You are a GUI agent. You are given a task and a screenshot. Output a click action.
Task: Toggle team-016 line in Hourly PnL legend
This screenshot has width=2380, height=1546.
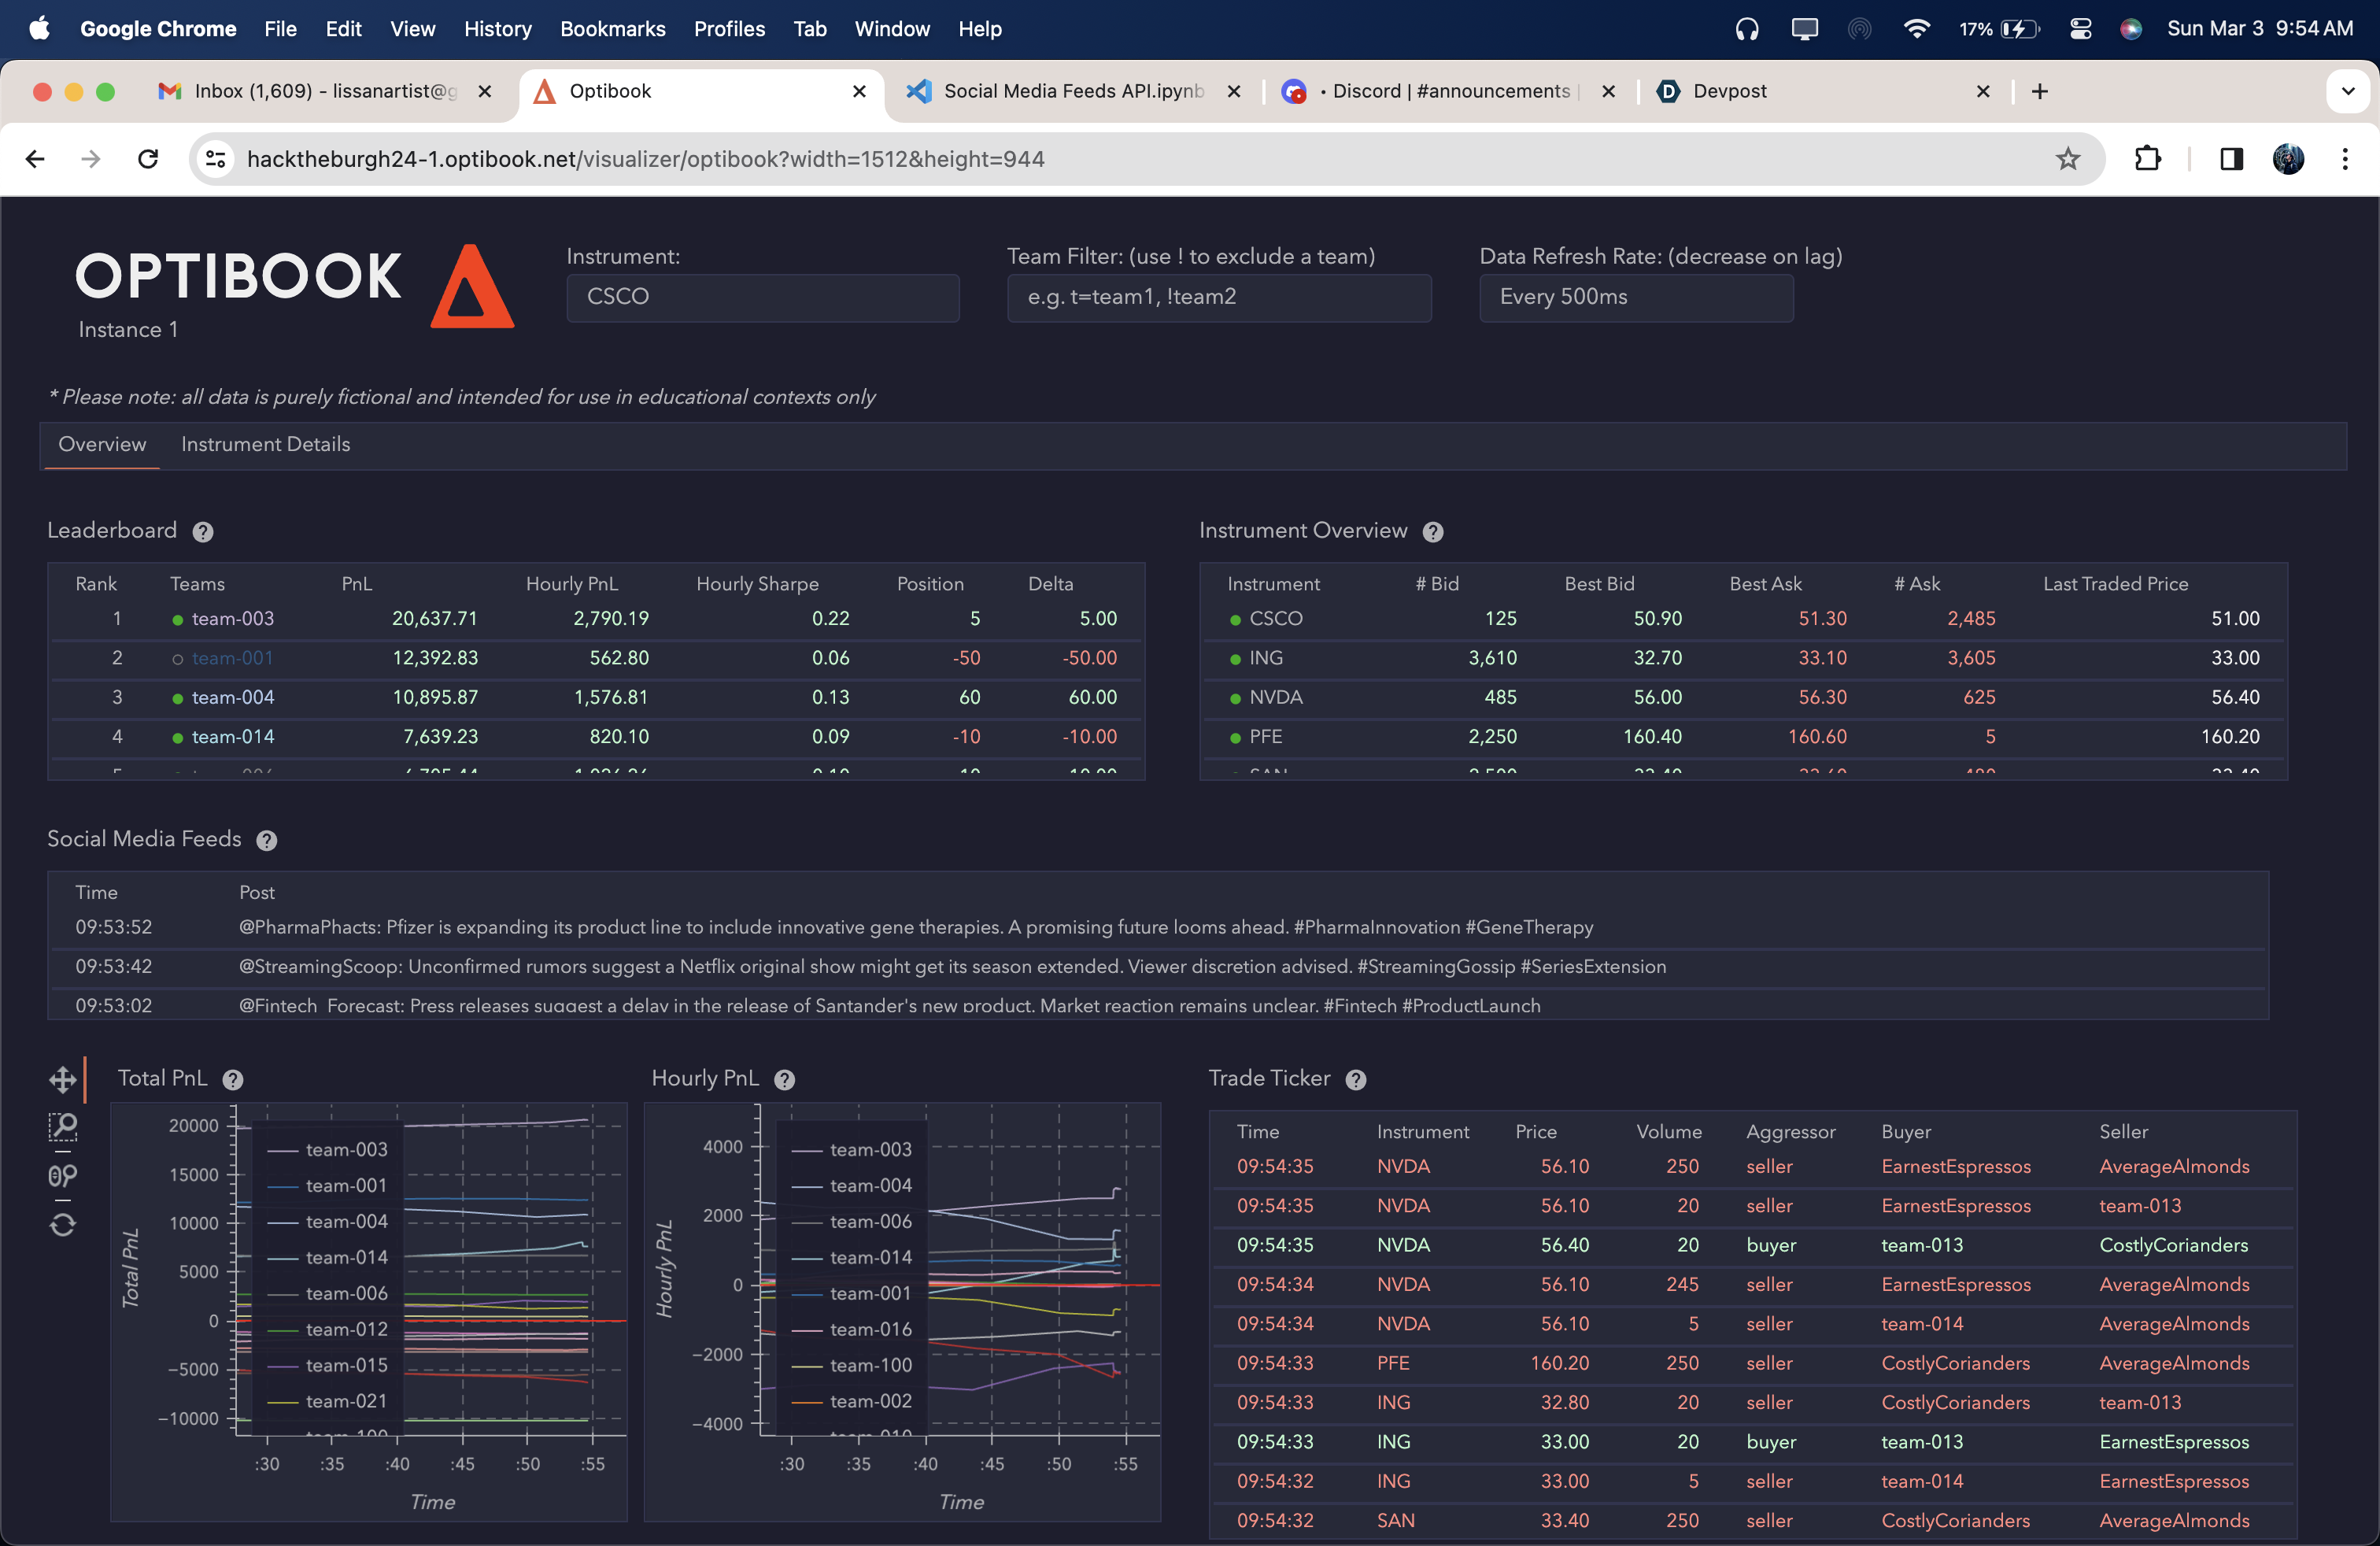(x=869, y=1329)
